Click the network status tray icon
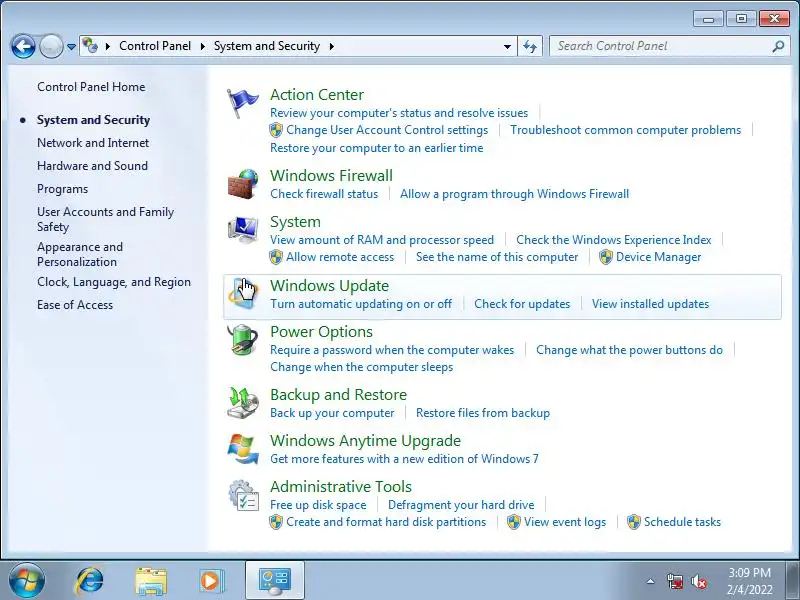800x600 pixels. coord(674,581)
